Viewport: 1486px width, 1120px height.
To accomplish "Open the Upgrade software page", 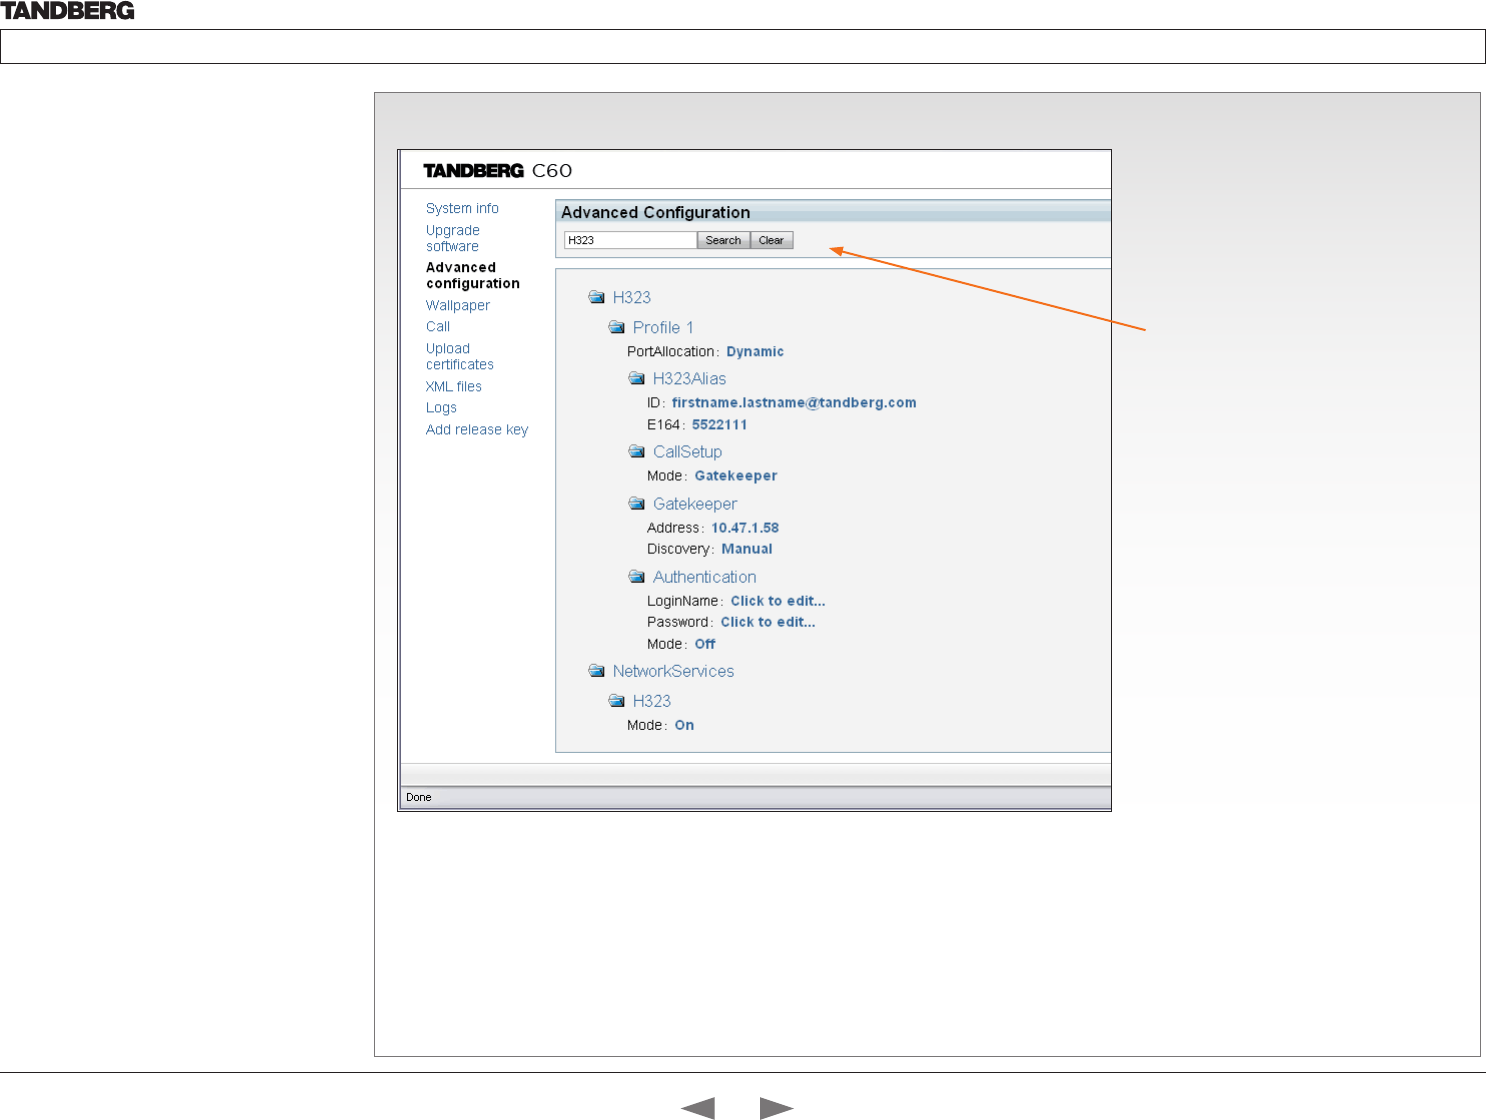I will [453, 238].
